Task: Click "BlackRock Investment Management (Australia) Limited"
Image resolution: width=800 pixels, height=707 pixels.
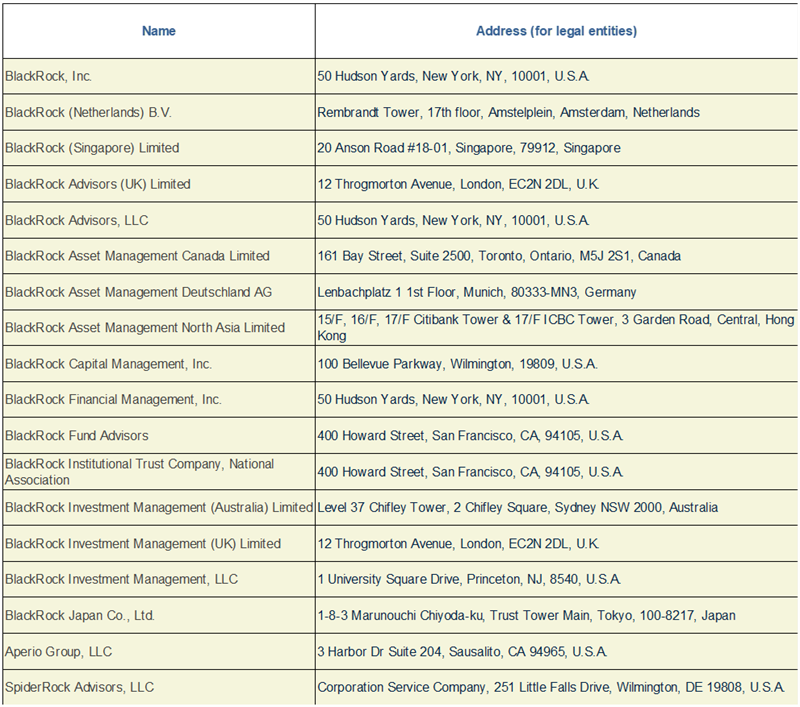Action: pyautogui.click(x=159, y=508)
